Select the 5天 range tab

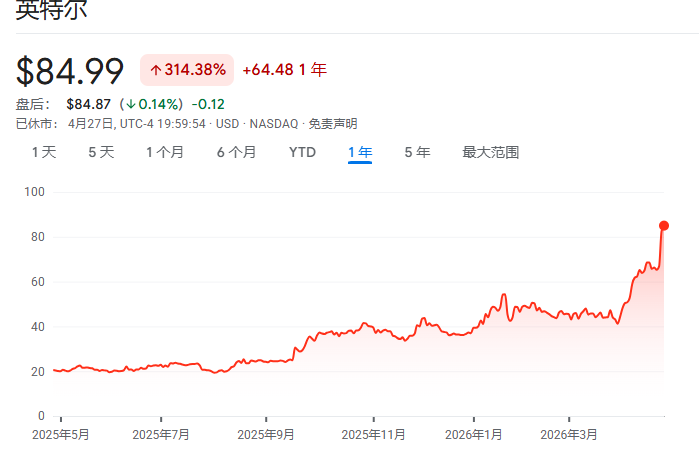coord(101,153)
